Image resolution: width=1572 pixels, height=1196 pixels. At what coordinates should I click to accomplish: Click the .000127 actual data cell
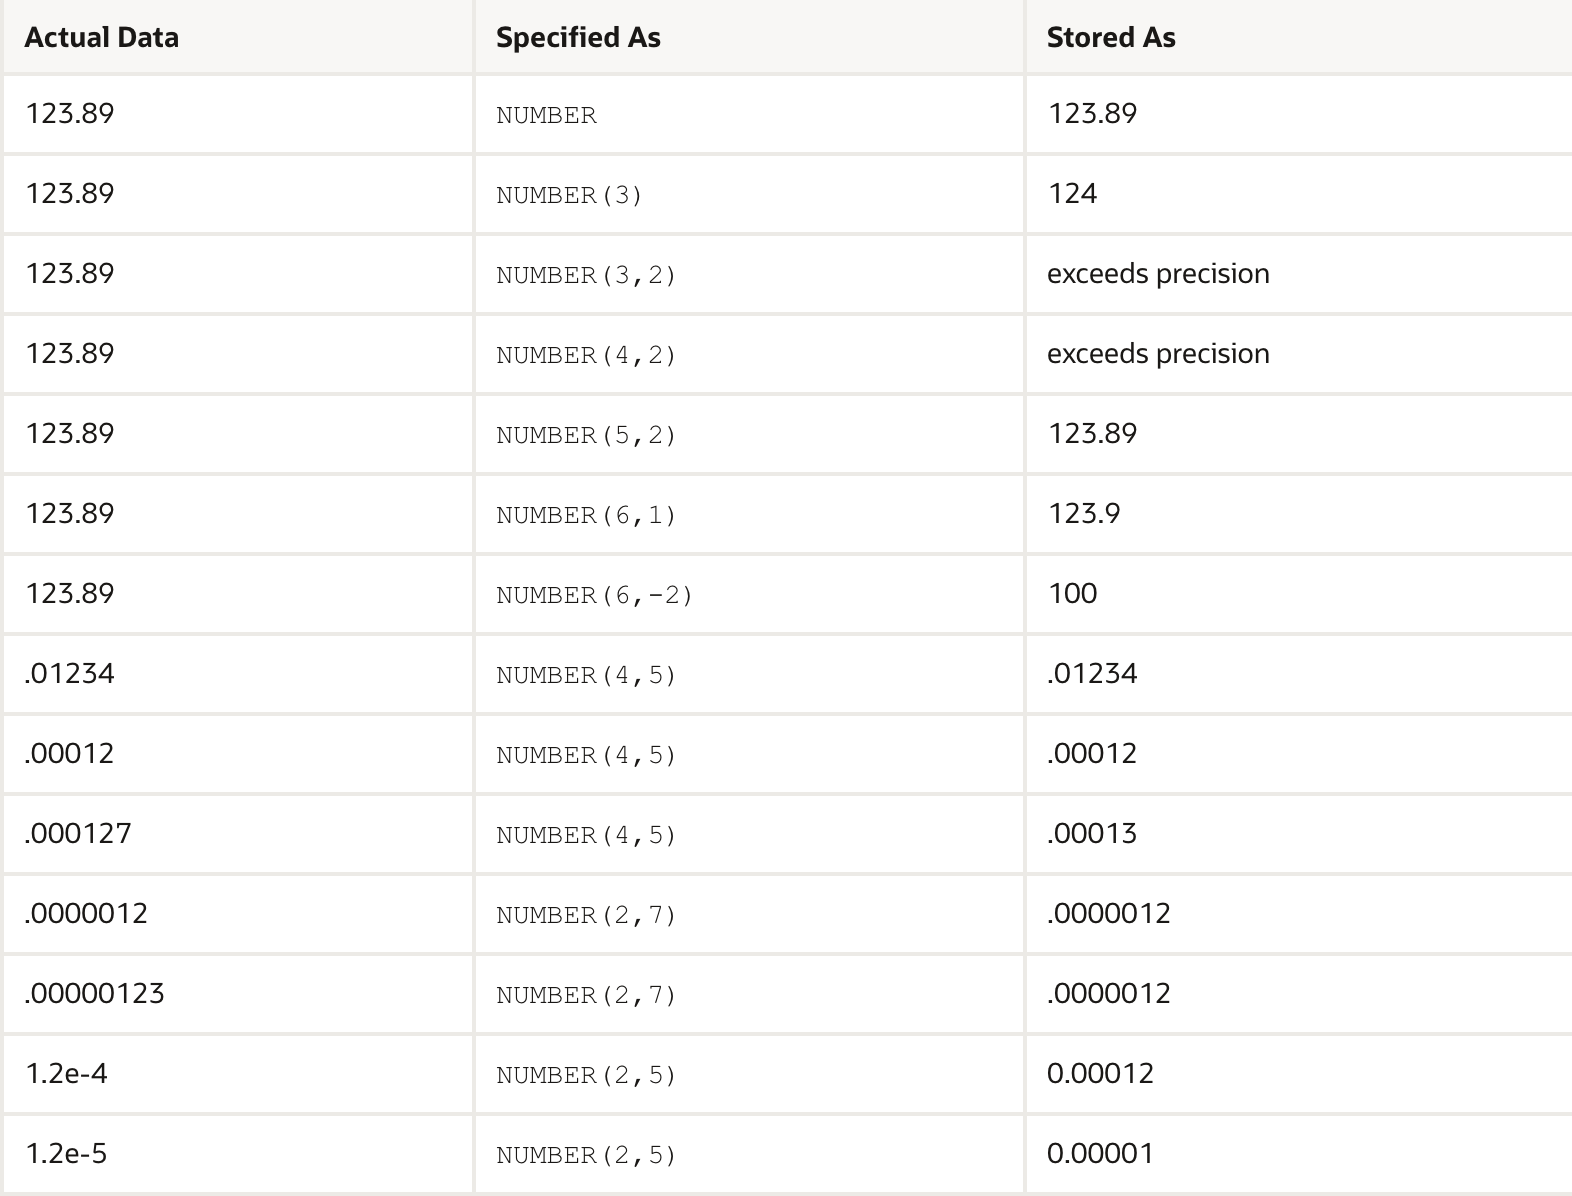tap(78, 833)
